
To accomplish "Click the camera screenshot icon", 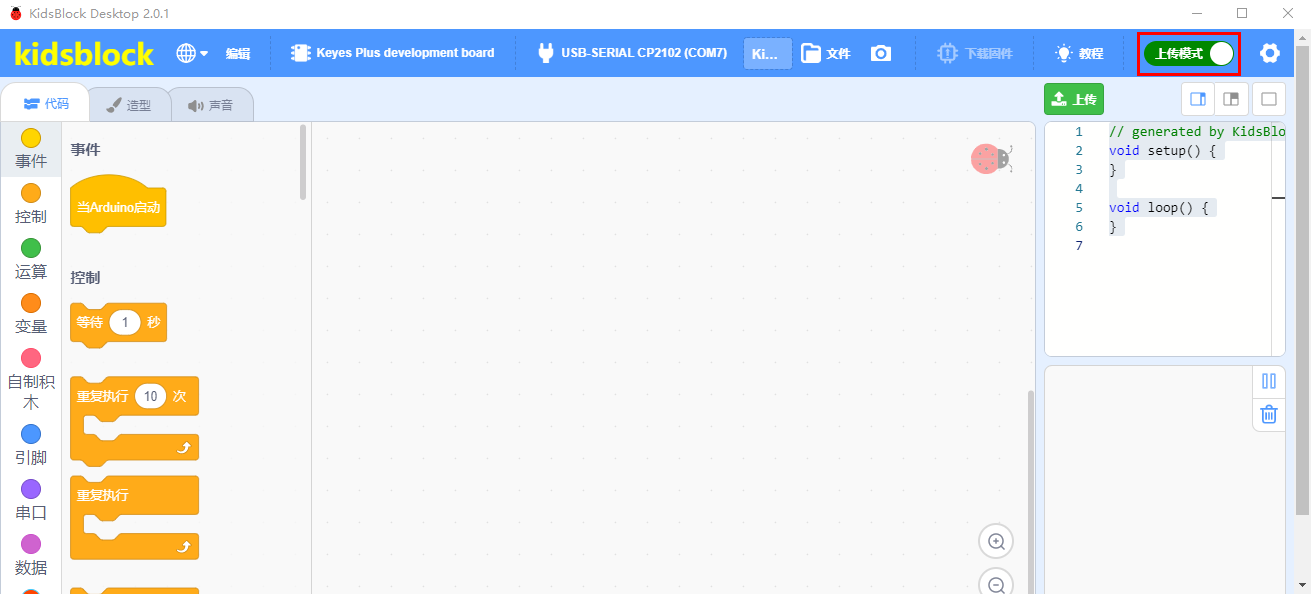I will tap(880, 53).
